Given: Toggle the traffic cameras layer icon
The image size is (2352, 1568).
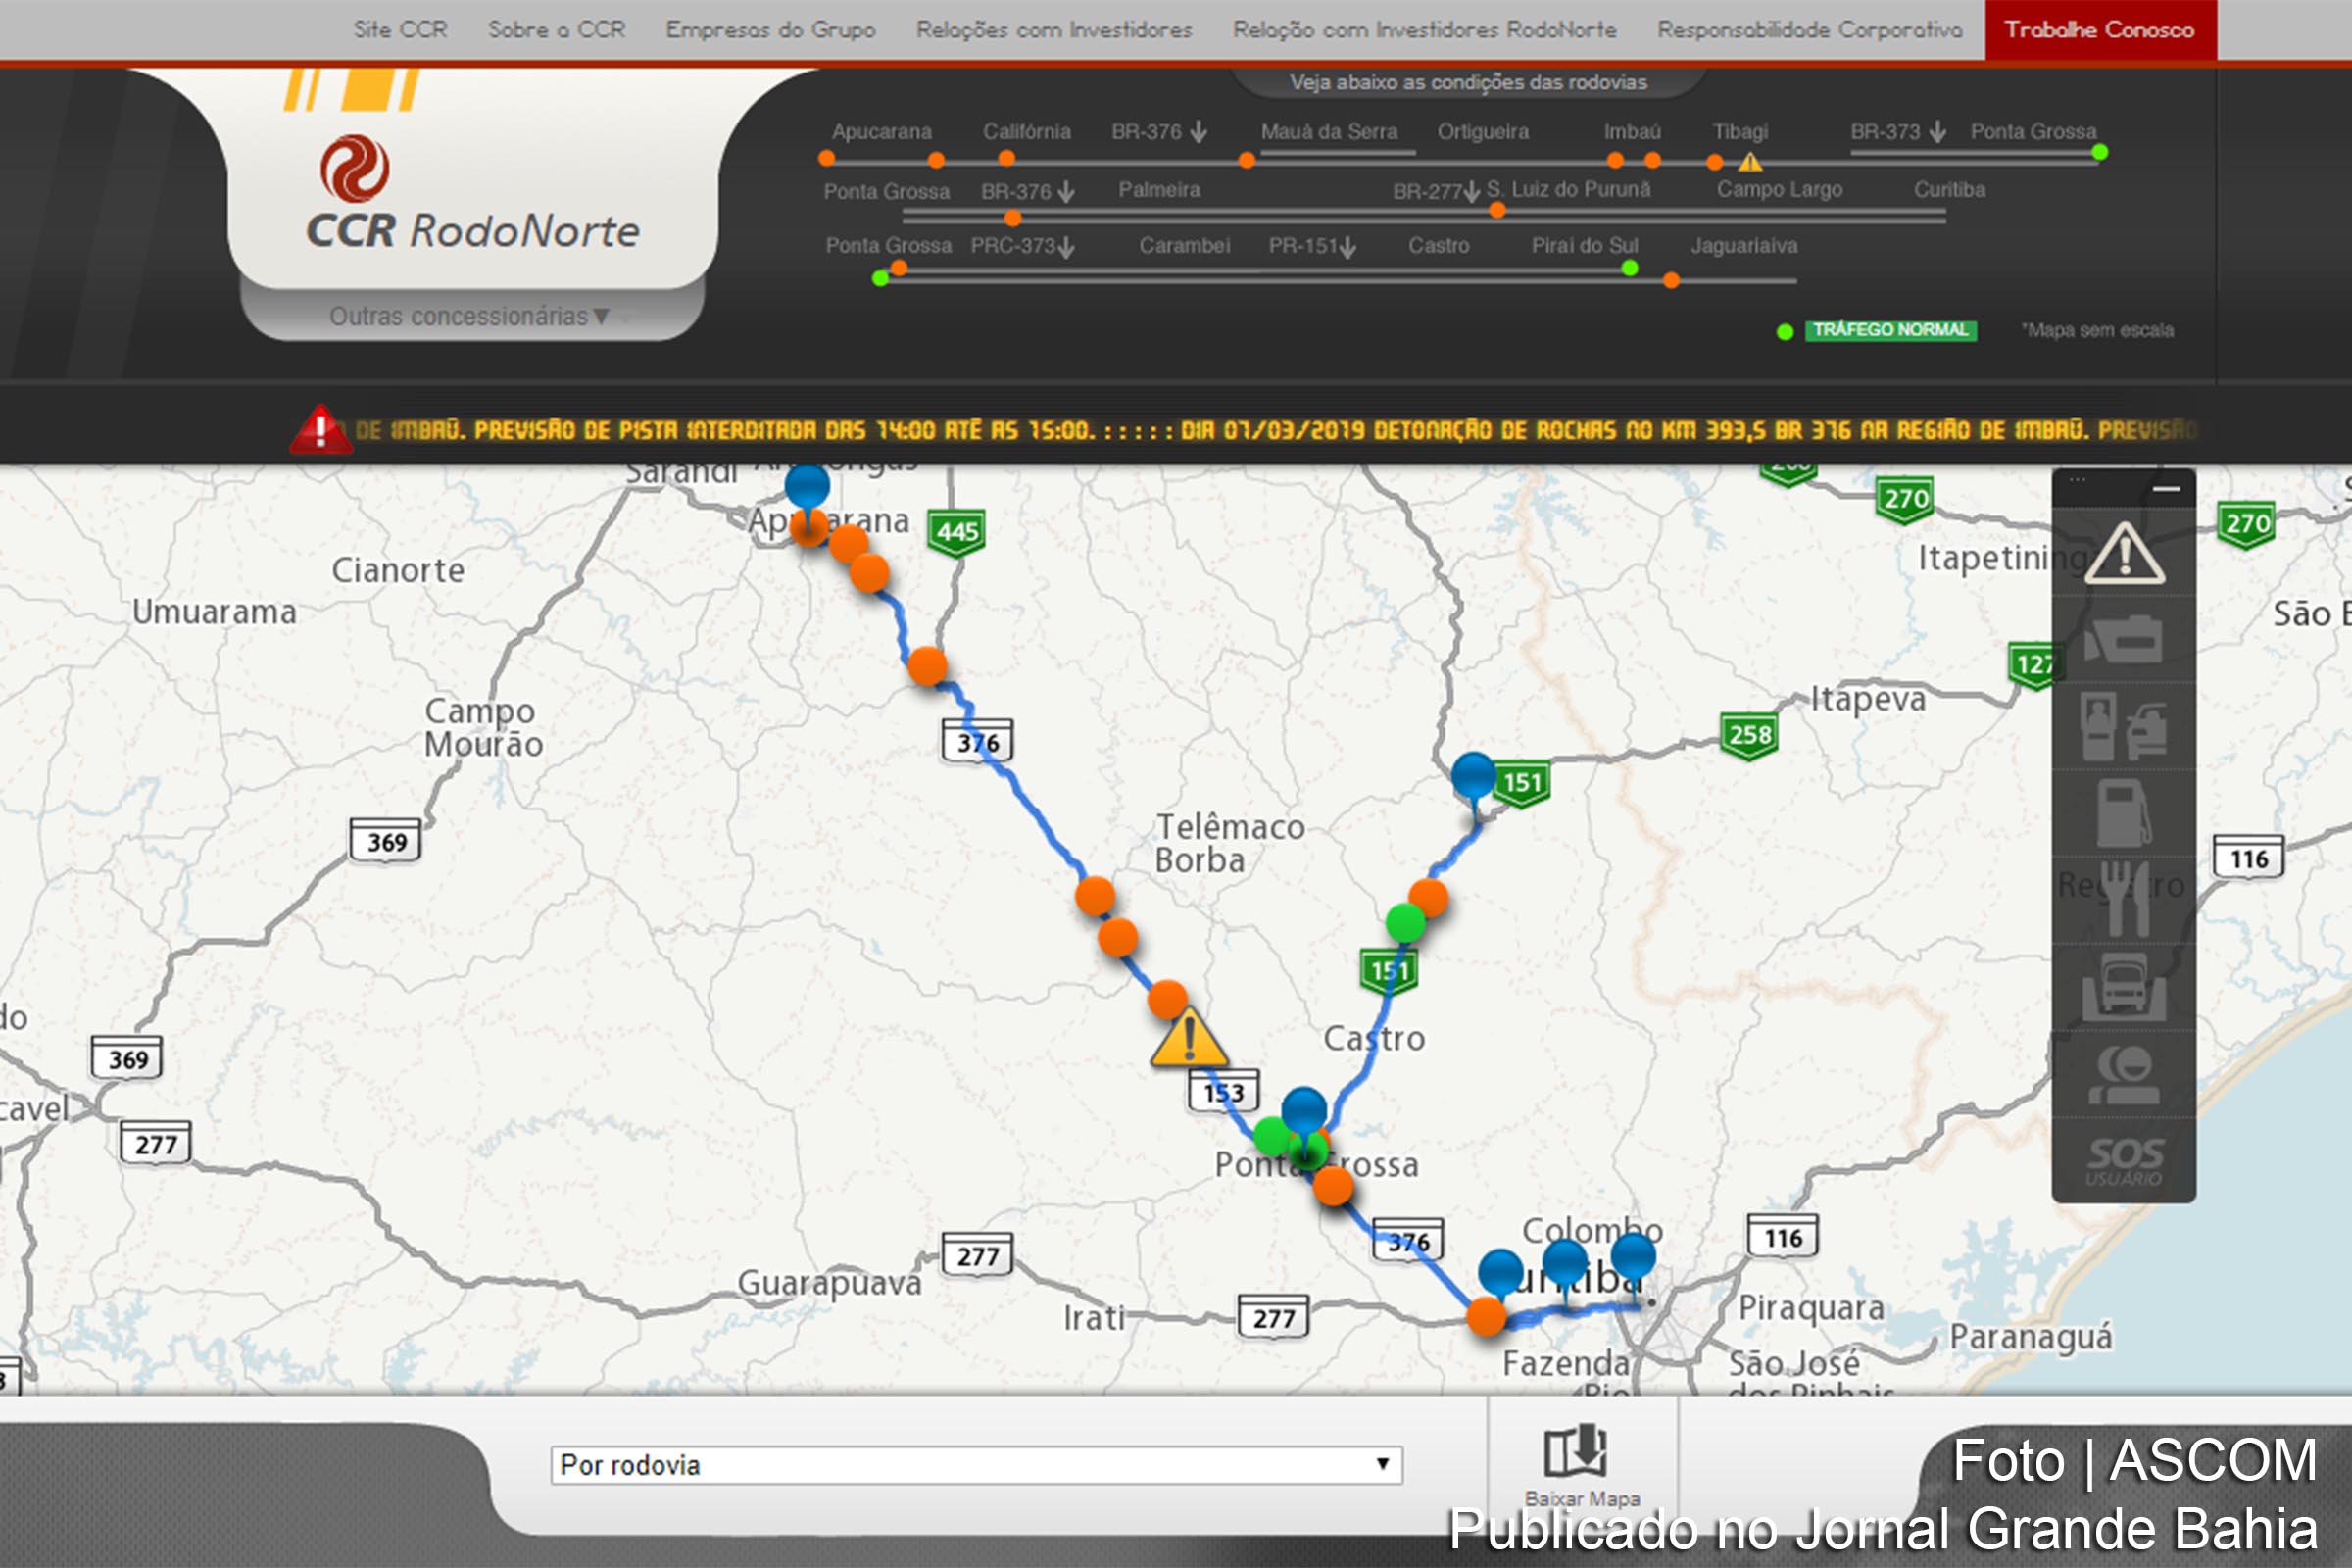Looking at the screenshot, I should click(2124, 639).
